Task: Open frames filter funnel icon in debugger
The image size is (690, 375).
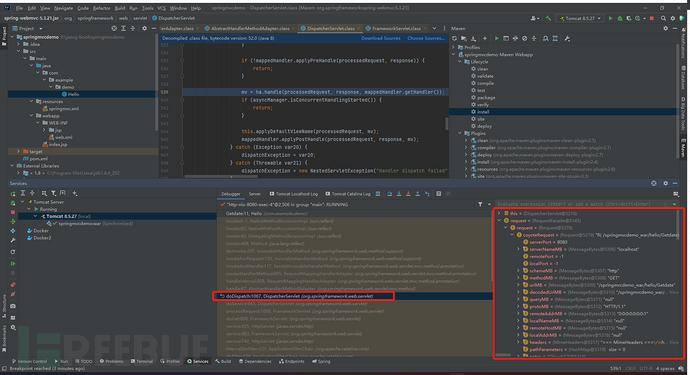Action: click(480, 204)
